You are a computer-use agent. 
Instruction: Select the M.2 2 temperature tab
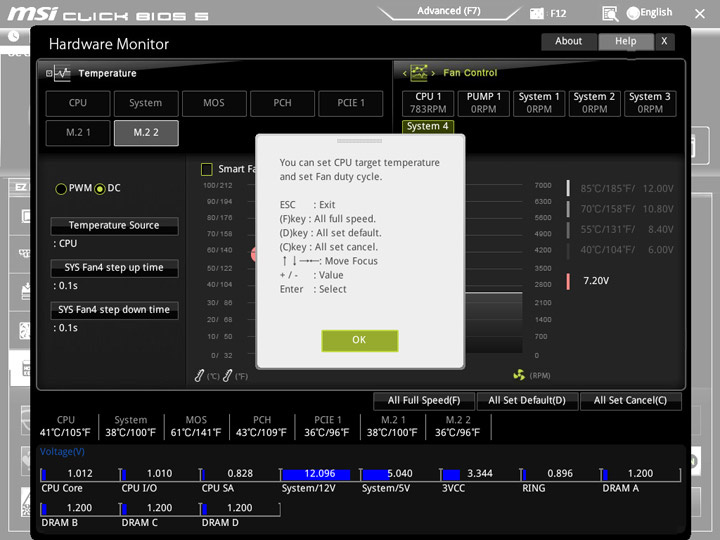146,133
